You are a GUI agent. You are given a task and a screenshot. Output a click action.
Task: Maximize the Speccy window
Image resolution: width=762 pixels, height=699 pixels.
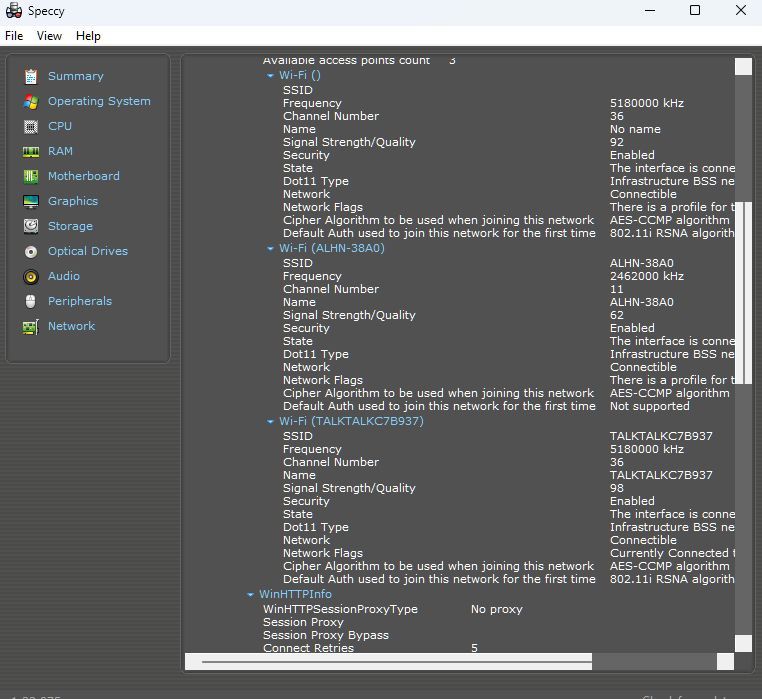tap(695, 10)
